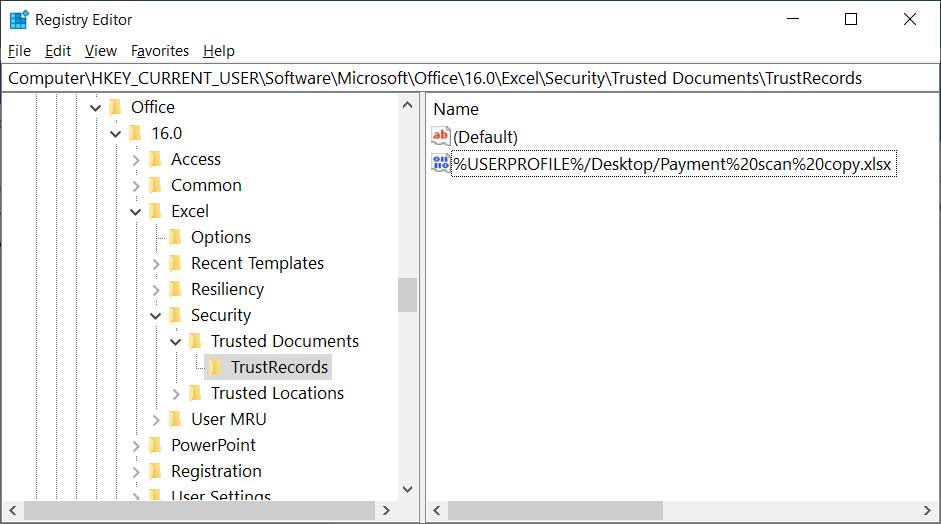Screen dimensions: 941x524
Task: Expand the Registration tree node
Action: pyautogui.click(x=136, y=472)
